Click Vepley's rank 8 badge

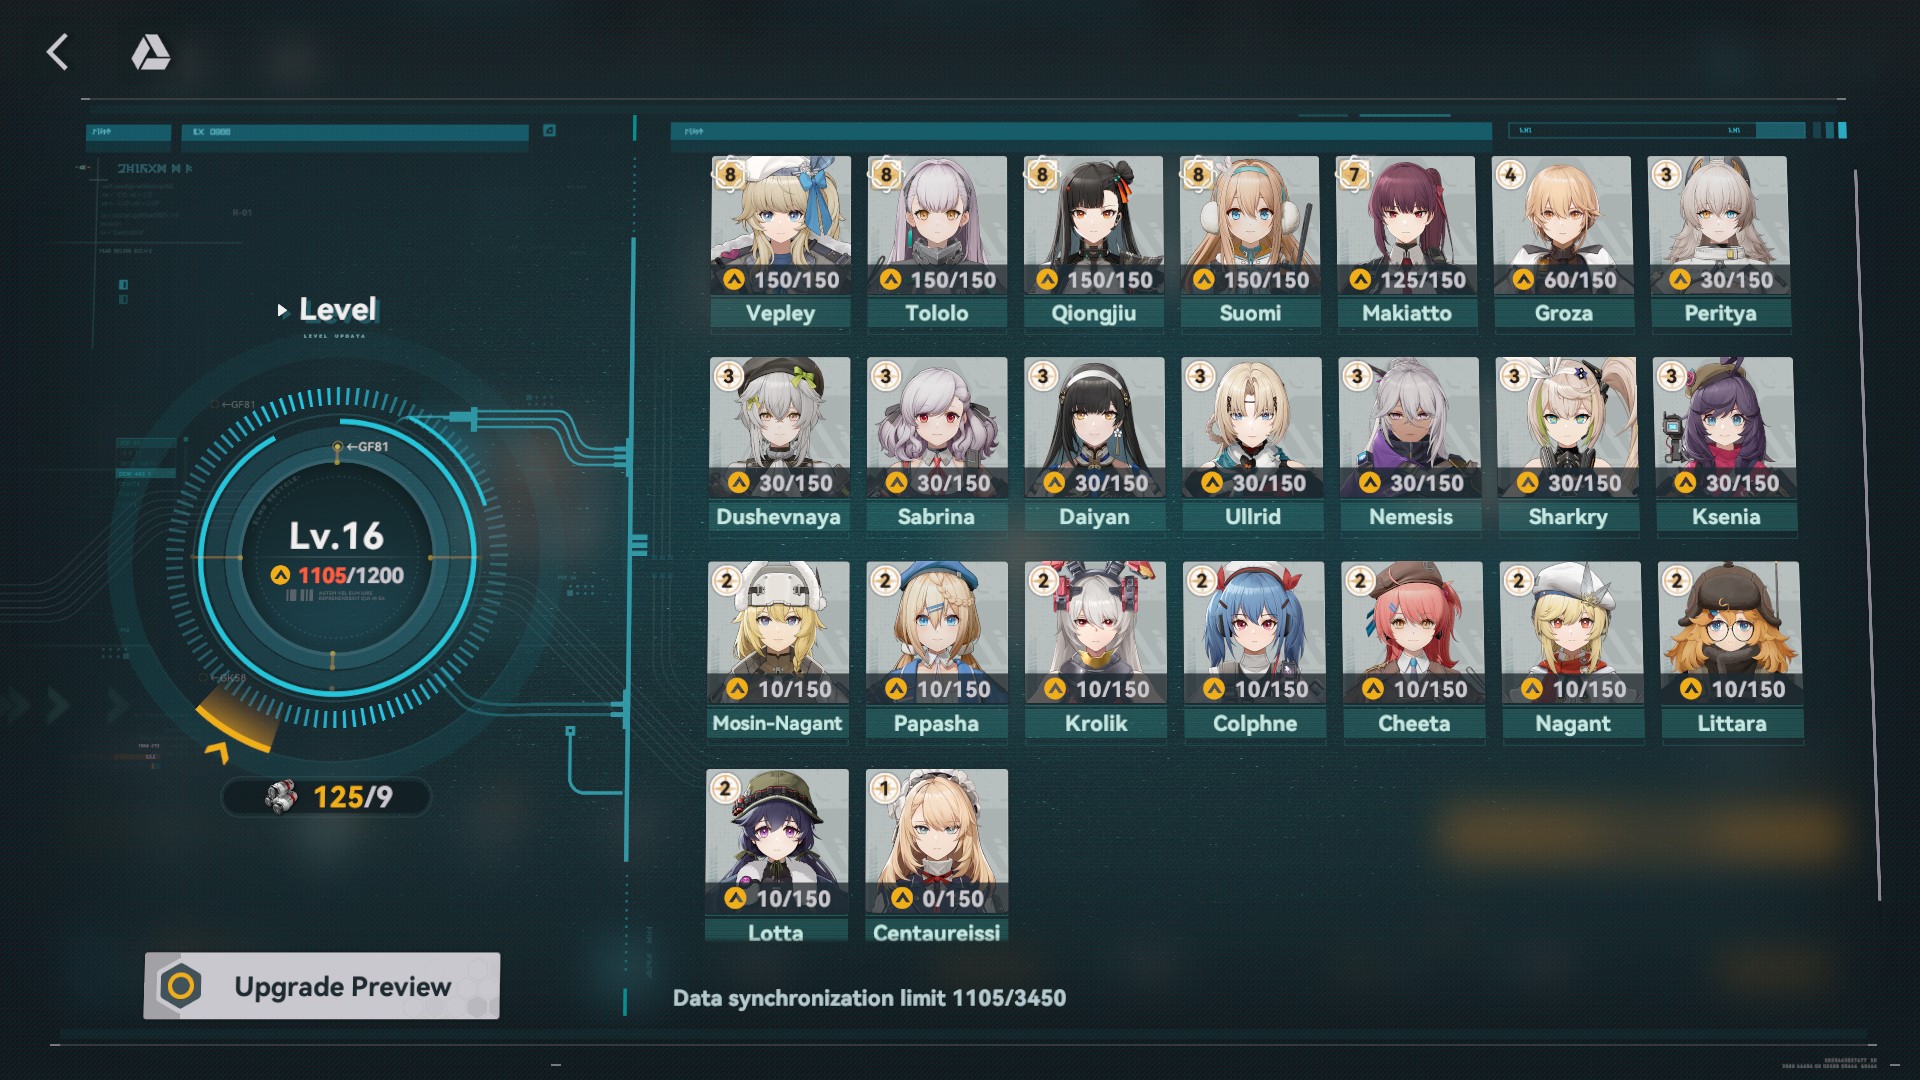(x=730, y=174)
